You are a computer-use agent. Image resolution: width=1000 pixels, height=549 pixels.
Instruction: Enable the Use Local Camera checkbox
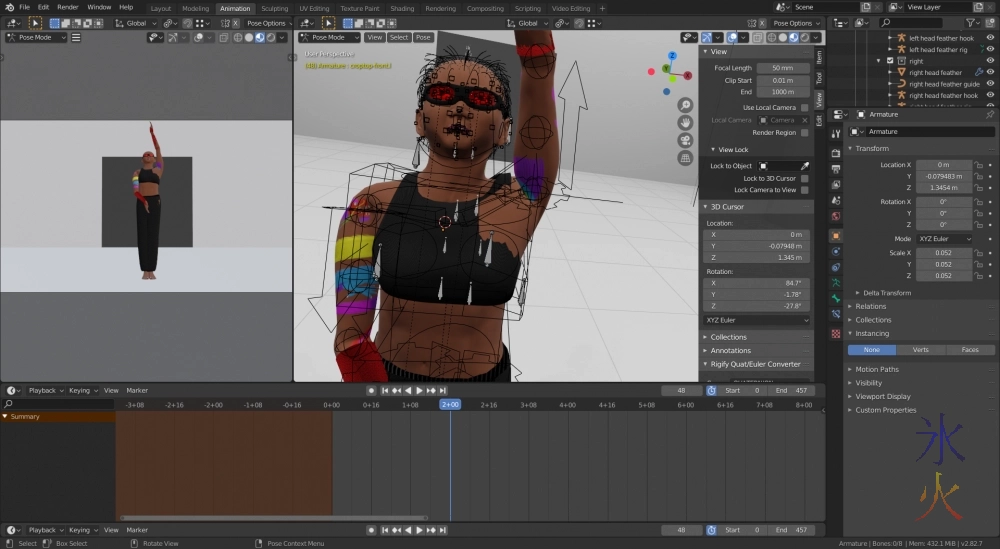pos(804,107)
